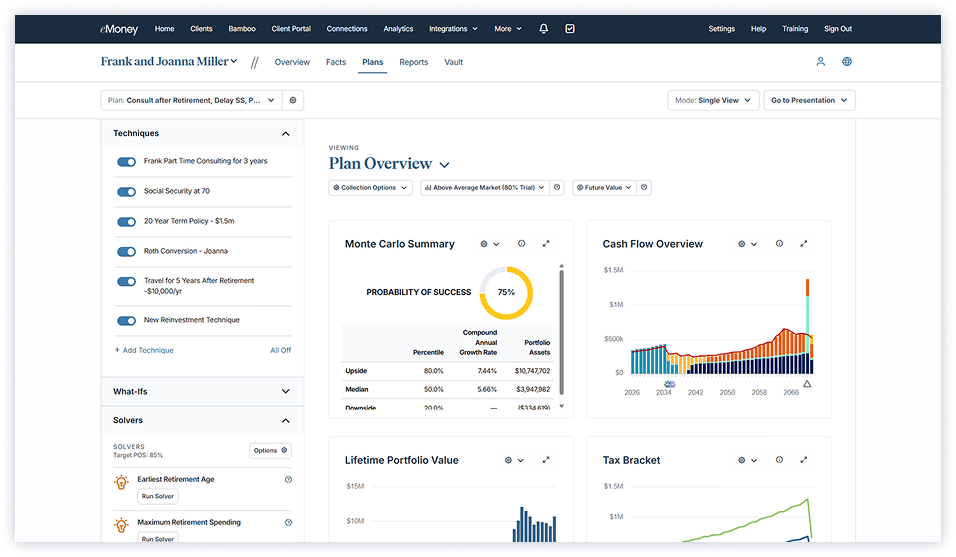Open the Mode: Single View dropdown

coord(713,100)
